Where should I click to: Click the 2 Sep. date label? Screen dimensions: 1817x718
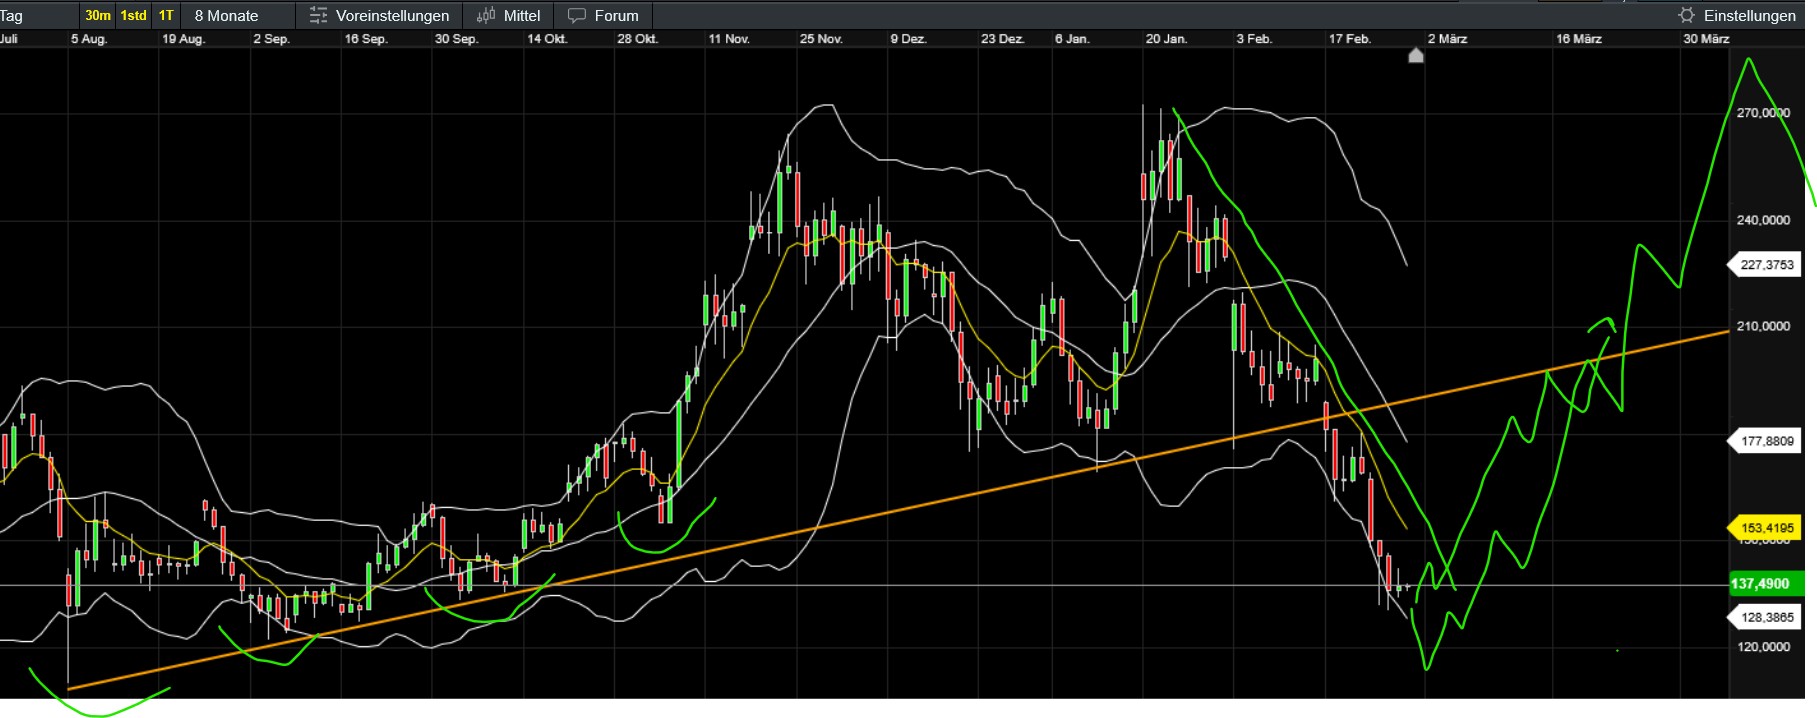pos(271,39)
